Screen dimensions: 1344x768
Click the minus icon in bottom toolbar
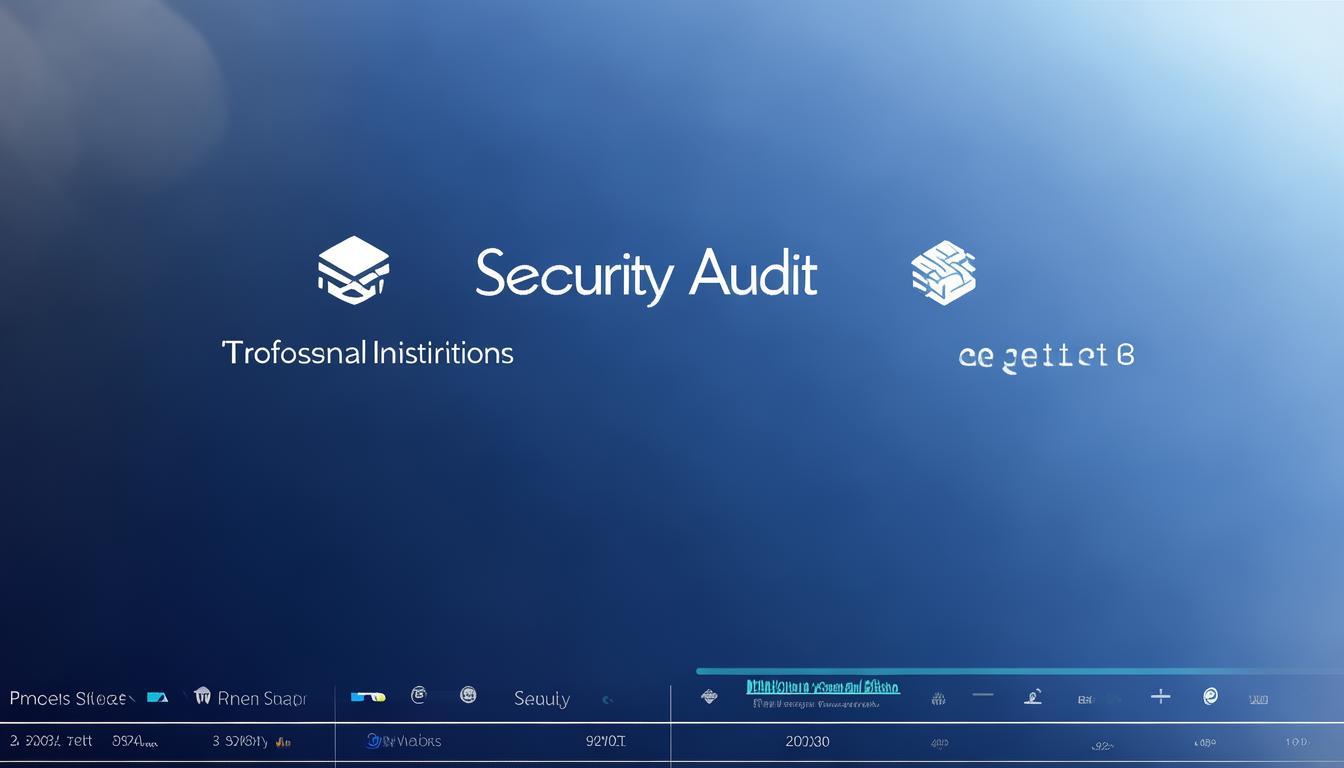pos(983,695)
